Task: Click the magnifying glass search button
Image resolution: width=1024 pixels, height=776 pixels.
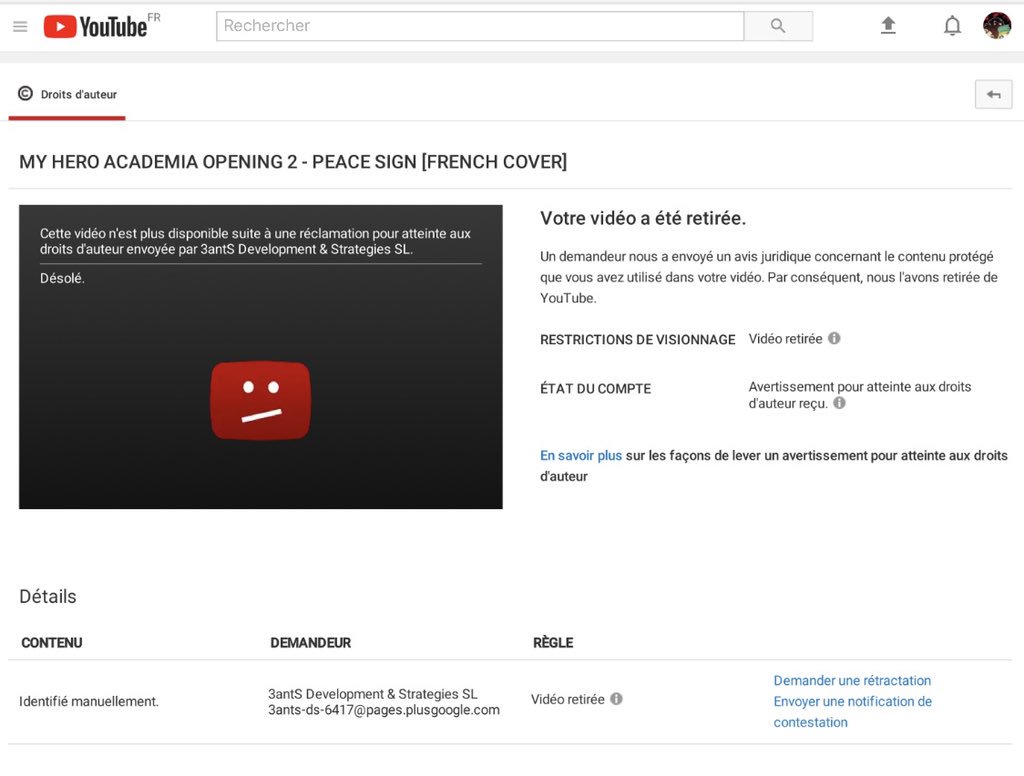Action: click(x=778, y=25)
